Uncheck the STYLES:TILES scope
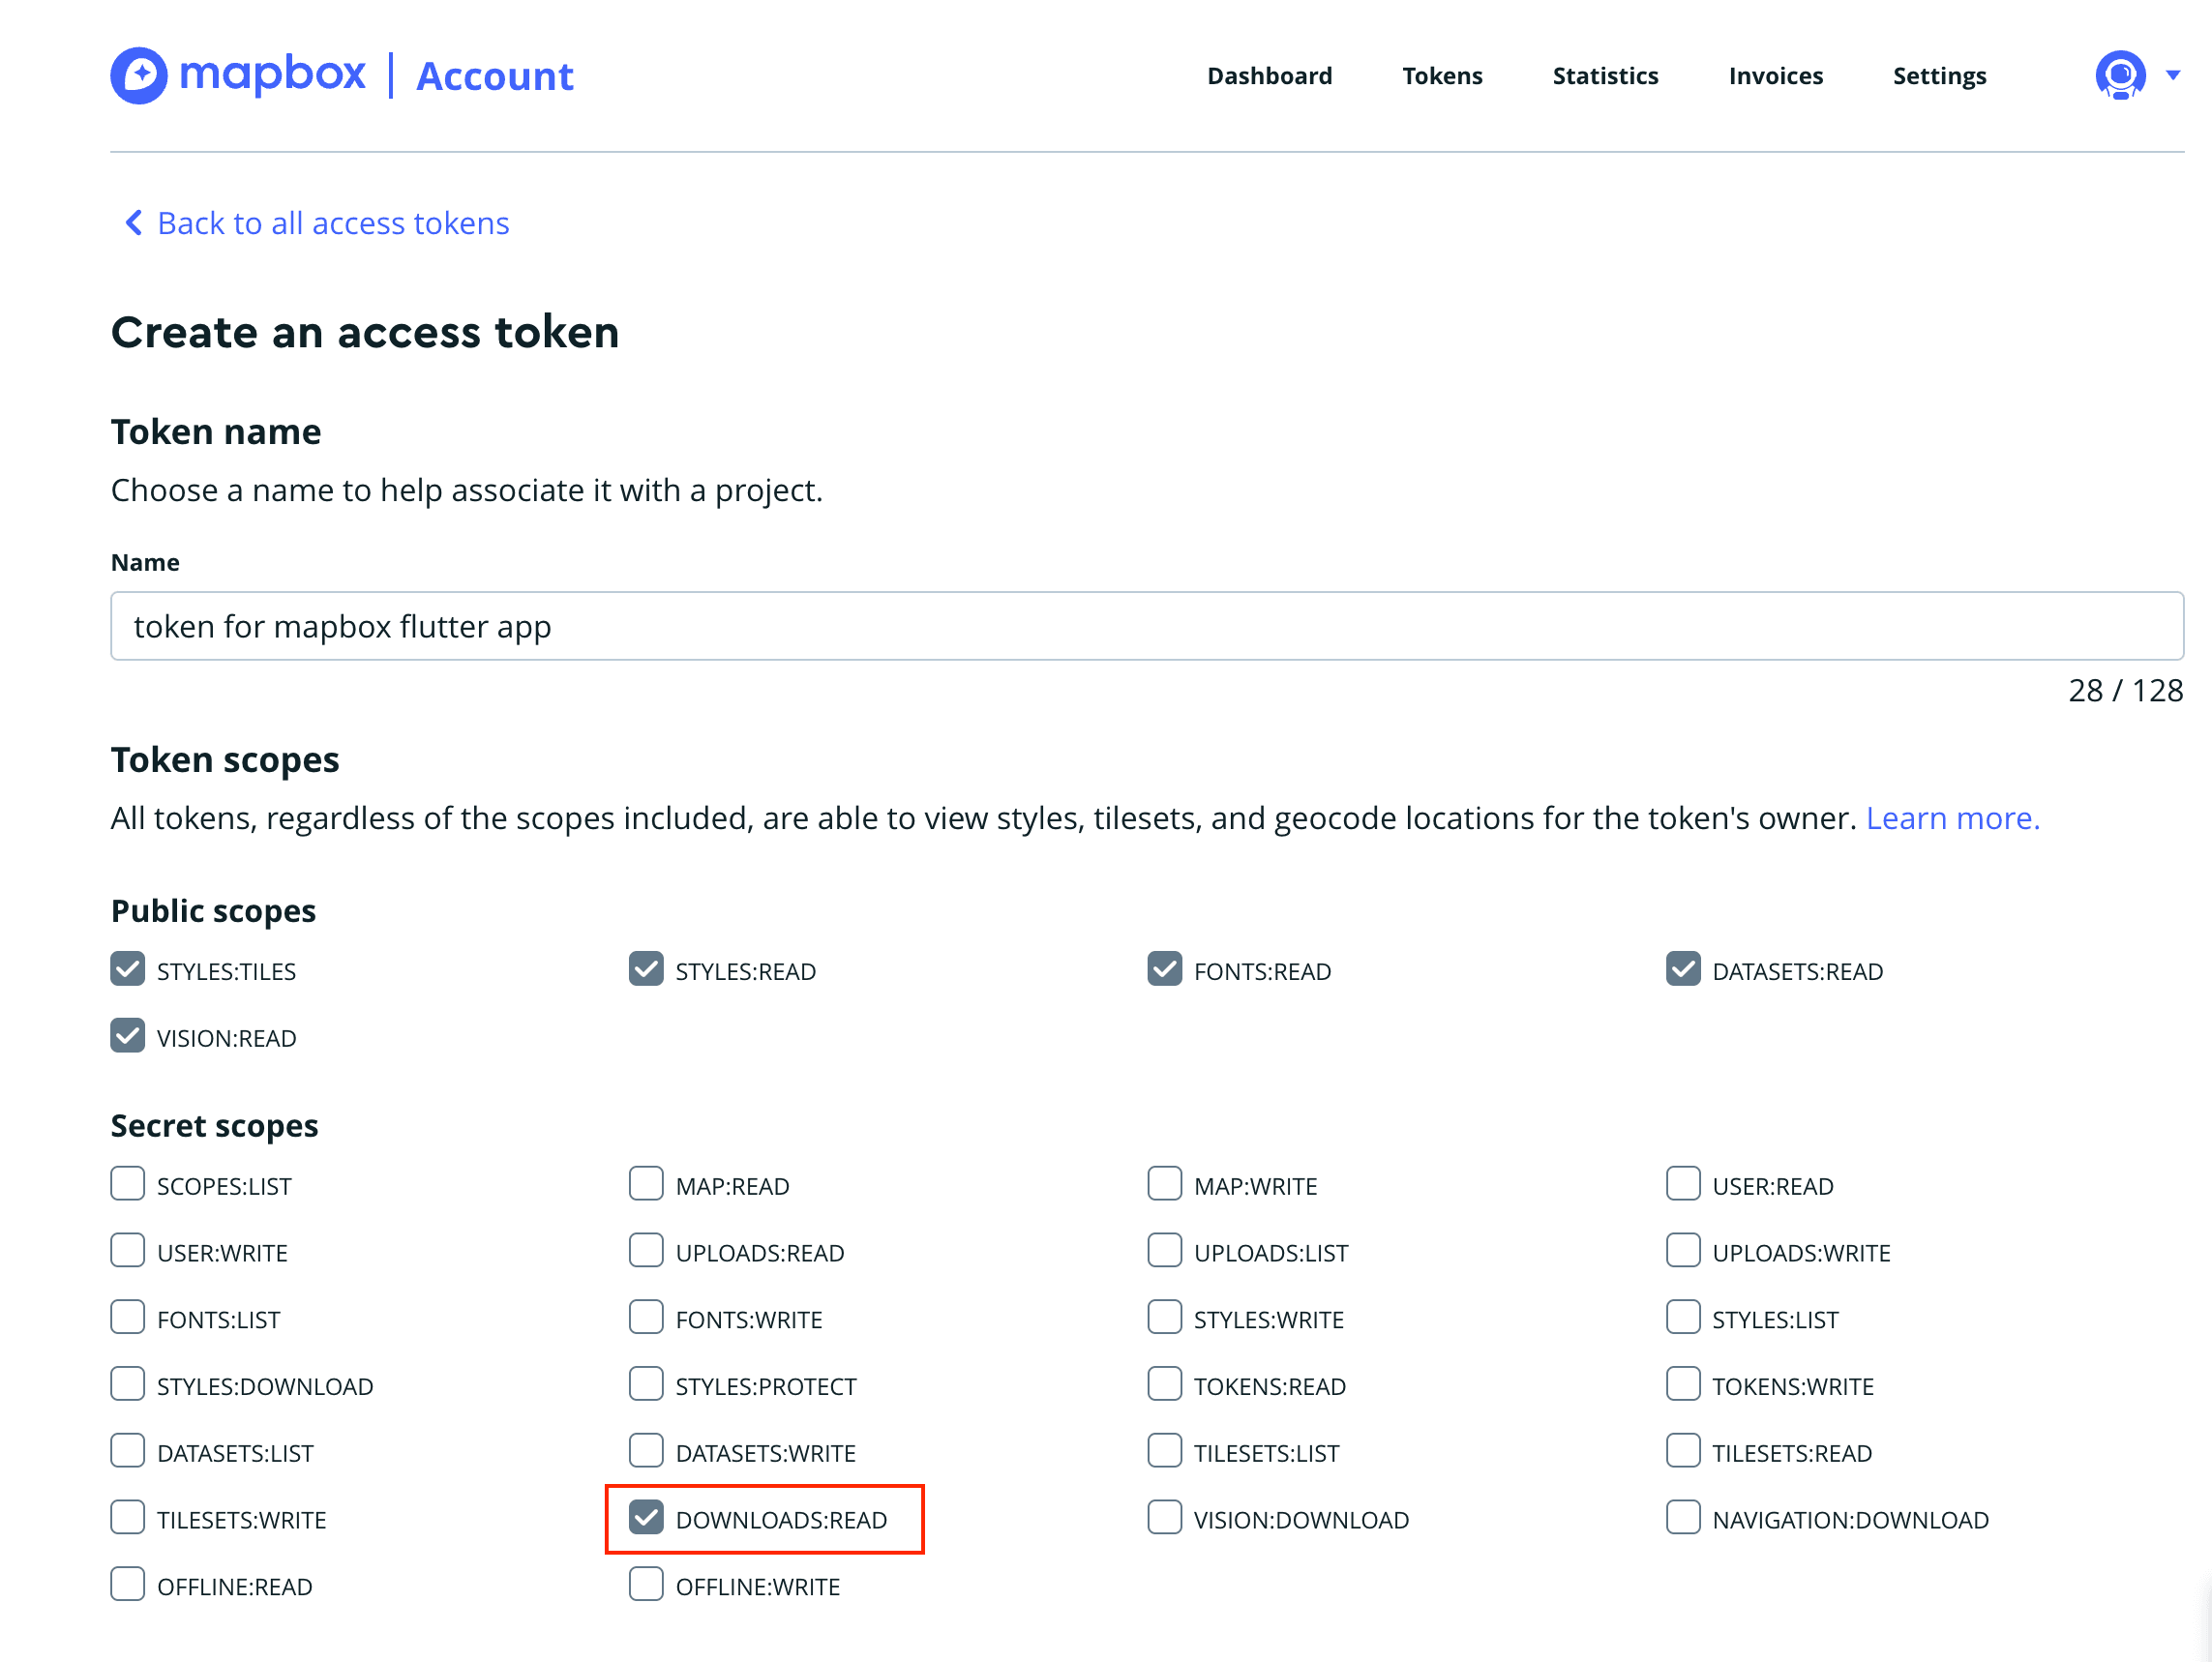 click(128, 969)
